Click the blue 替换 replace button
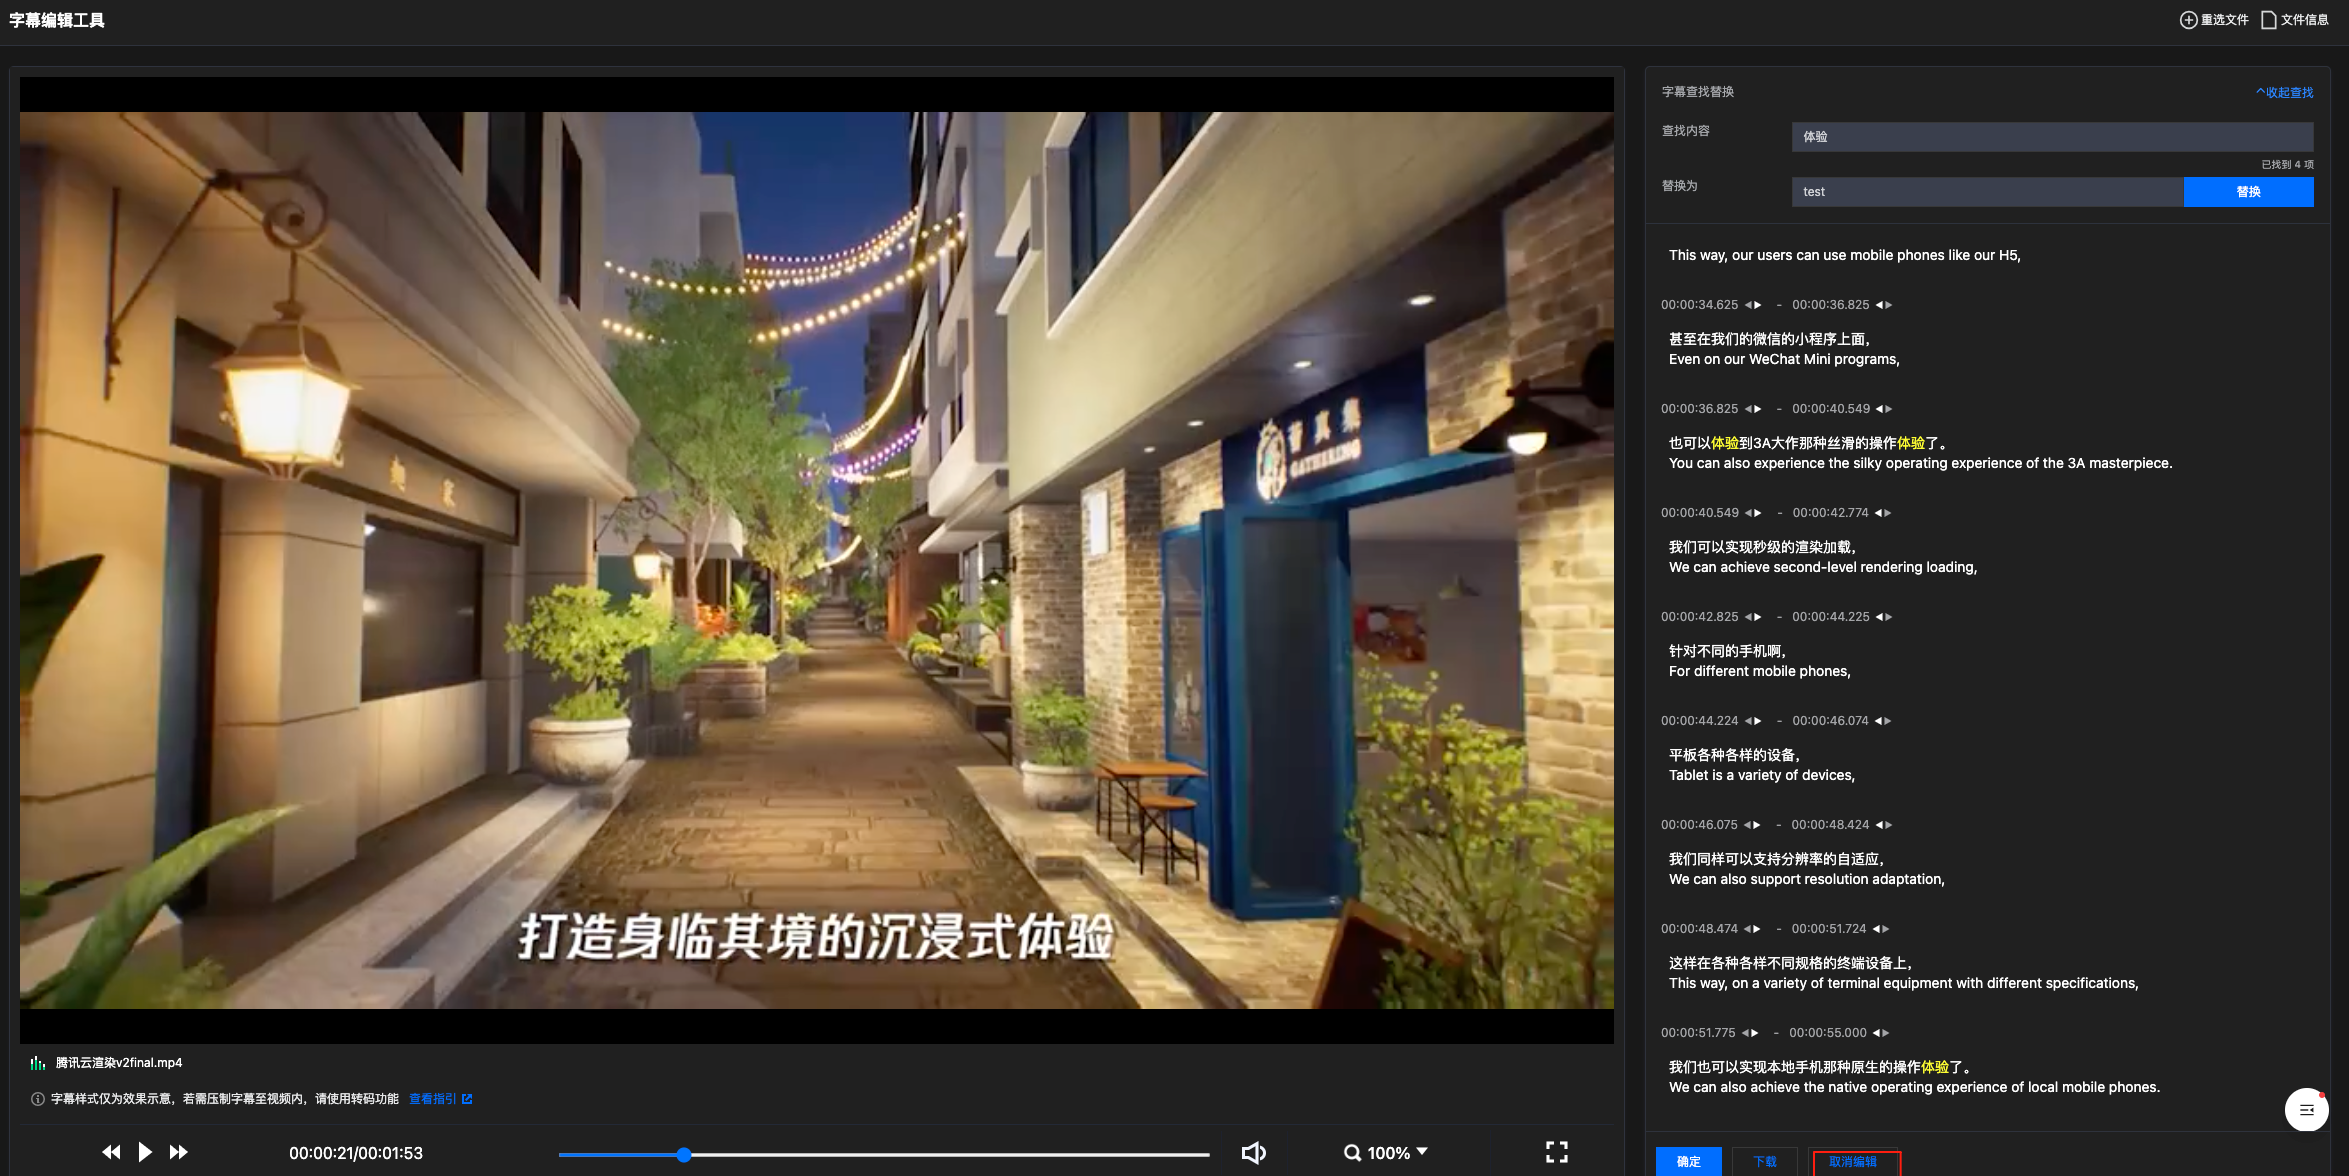 [2248, 192]
